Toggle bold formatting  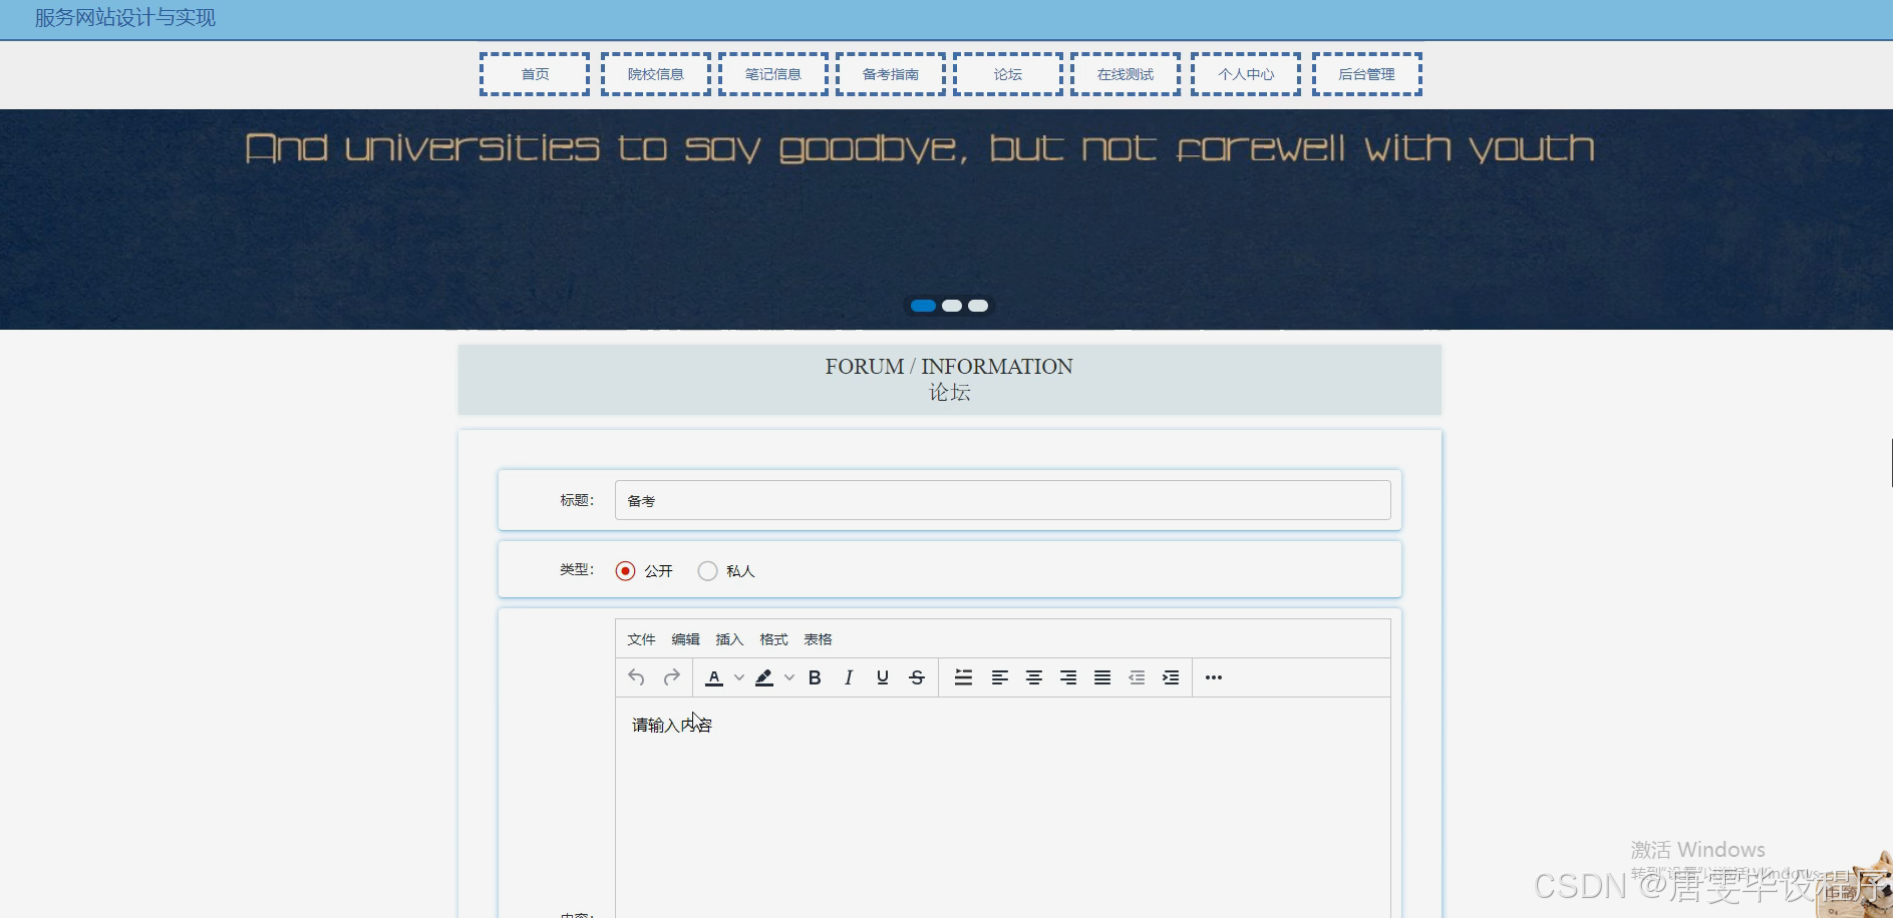(814, 677)
